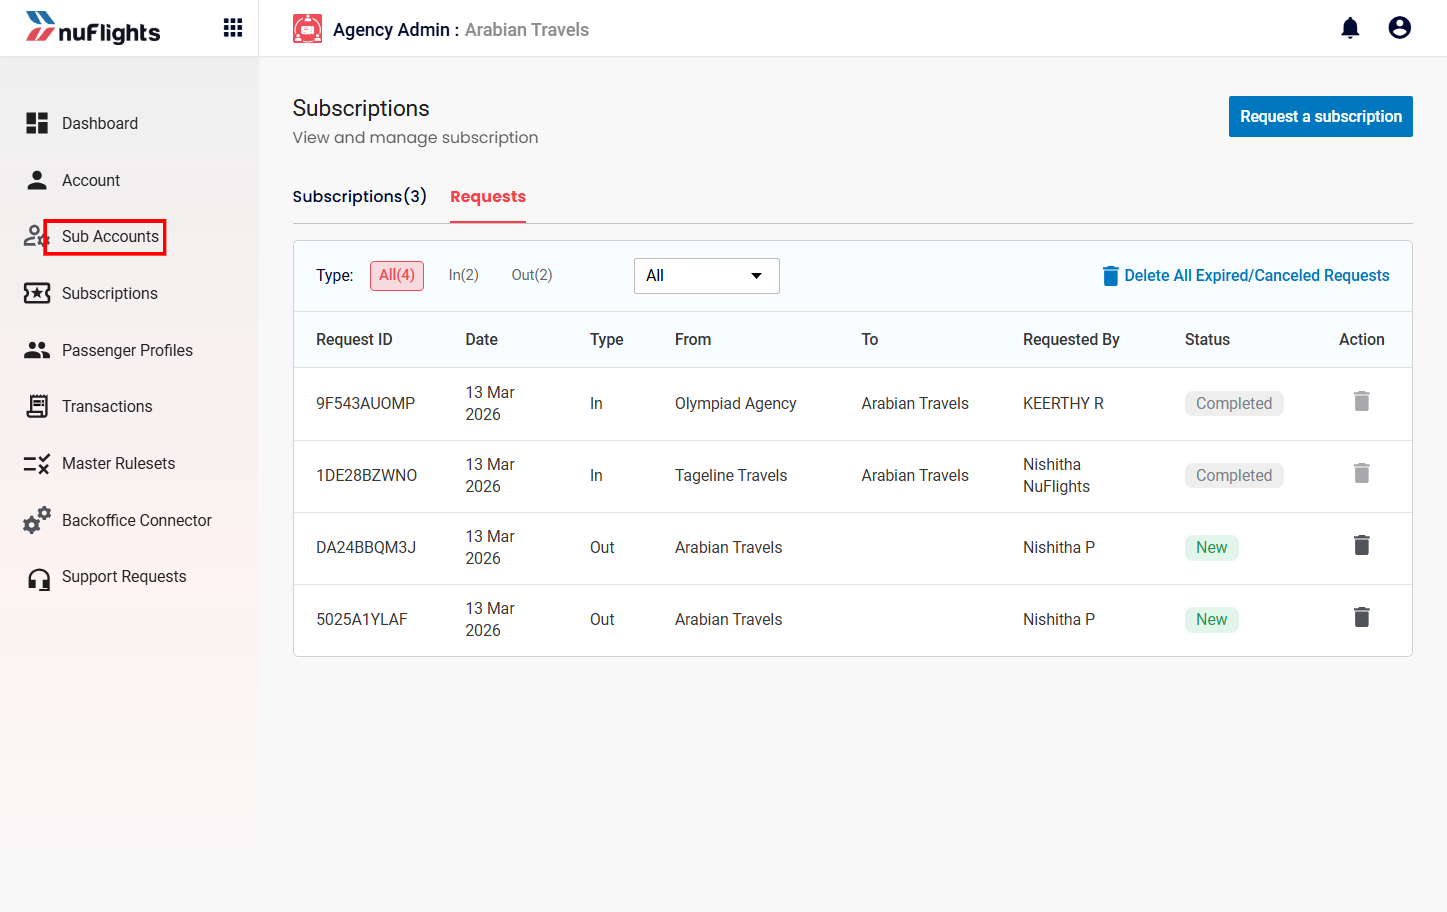Open Support Requests
Screen dimensions: 1447x912
[124, 576]
